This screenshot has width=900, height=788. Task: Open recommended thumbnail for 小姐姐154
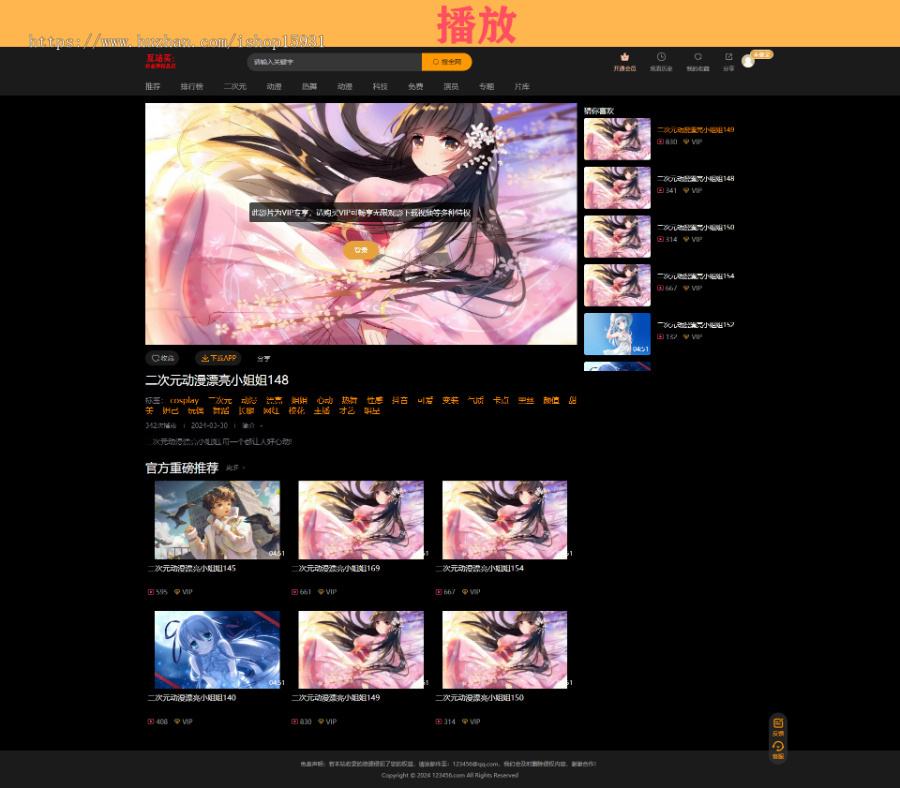pos(505,520)
